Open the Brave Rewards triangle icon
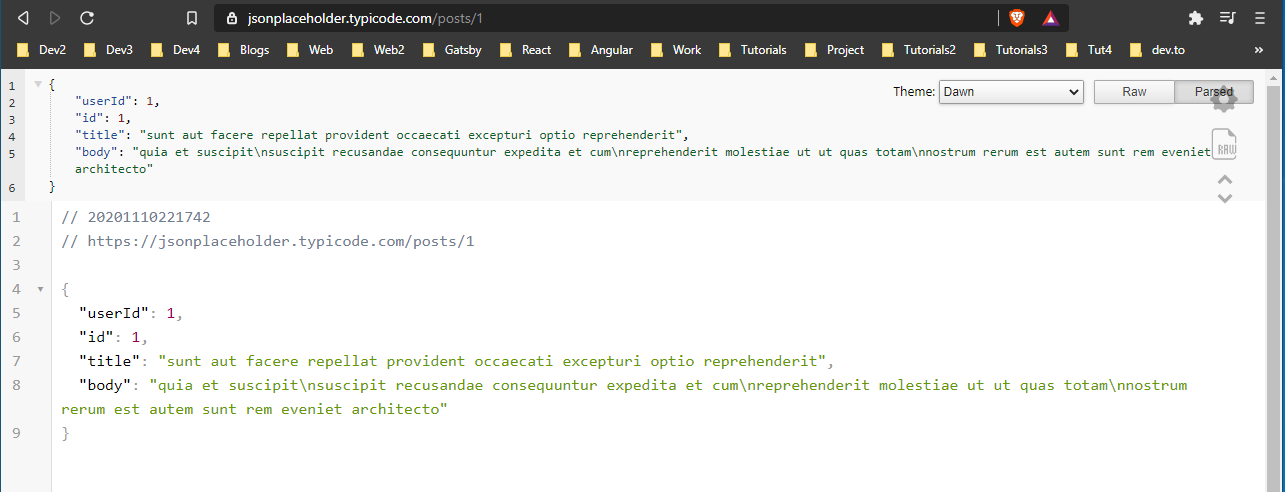The width and height of the screenshot is (1285, 492). click(x=1050, y=18)
